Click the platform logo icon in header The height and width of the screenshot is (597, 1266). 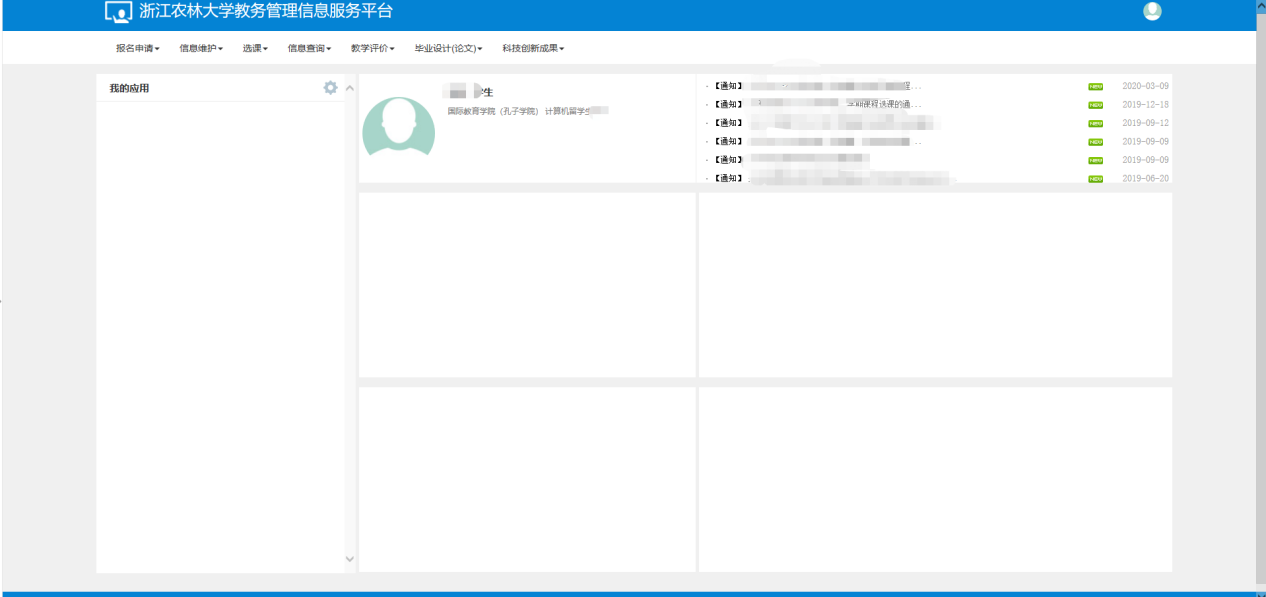118,12
